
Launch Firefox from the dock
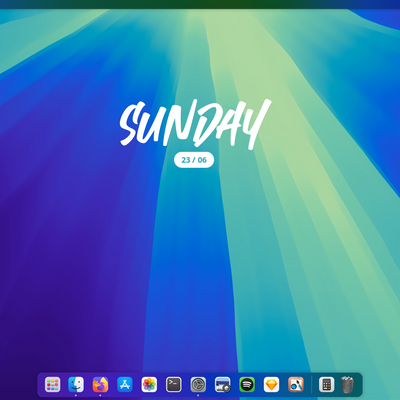[x=100, y=385]
